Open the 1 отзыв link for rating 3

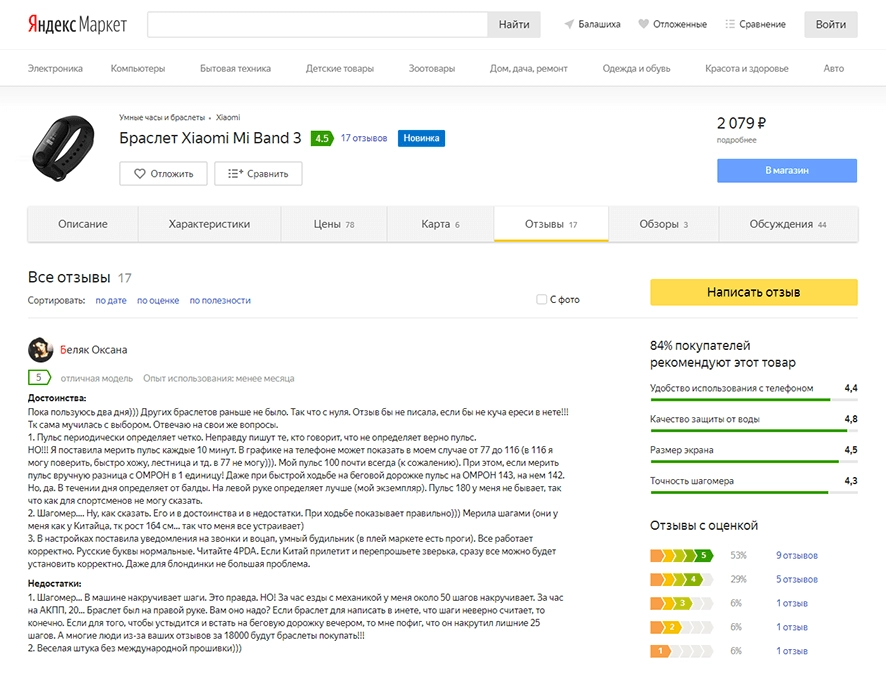coord(792,603)
